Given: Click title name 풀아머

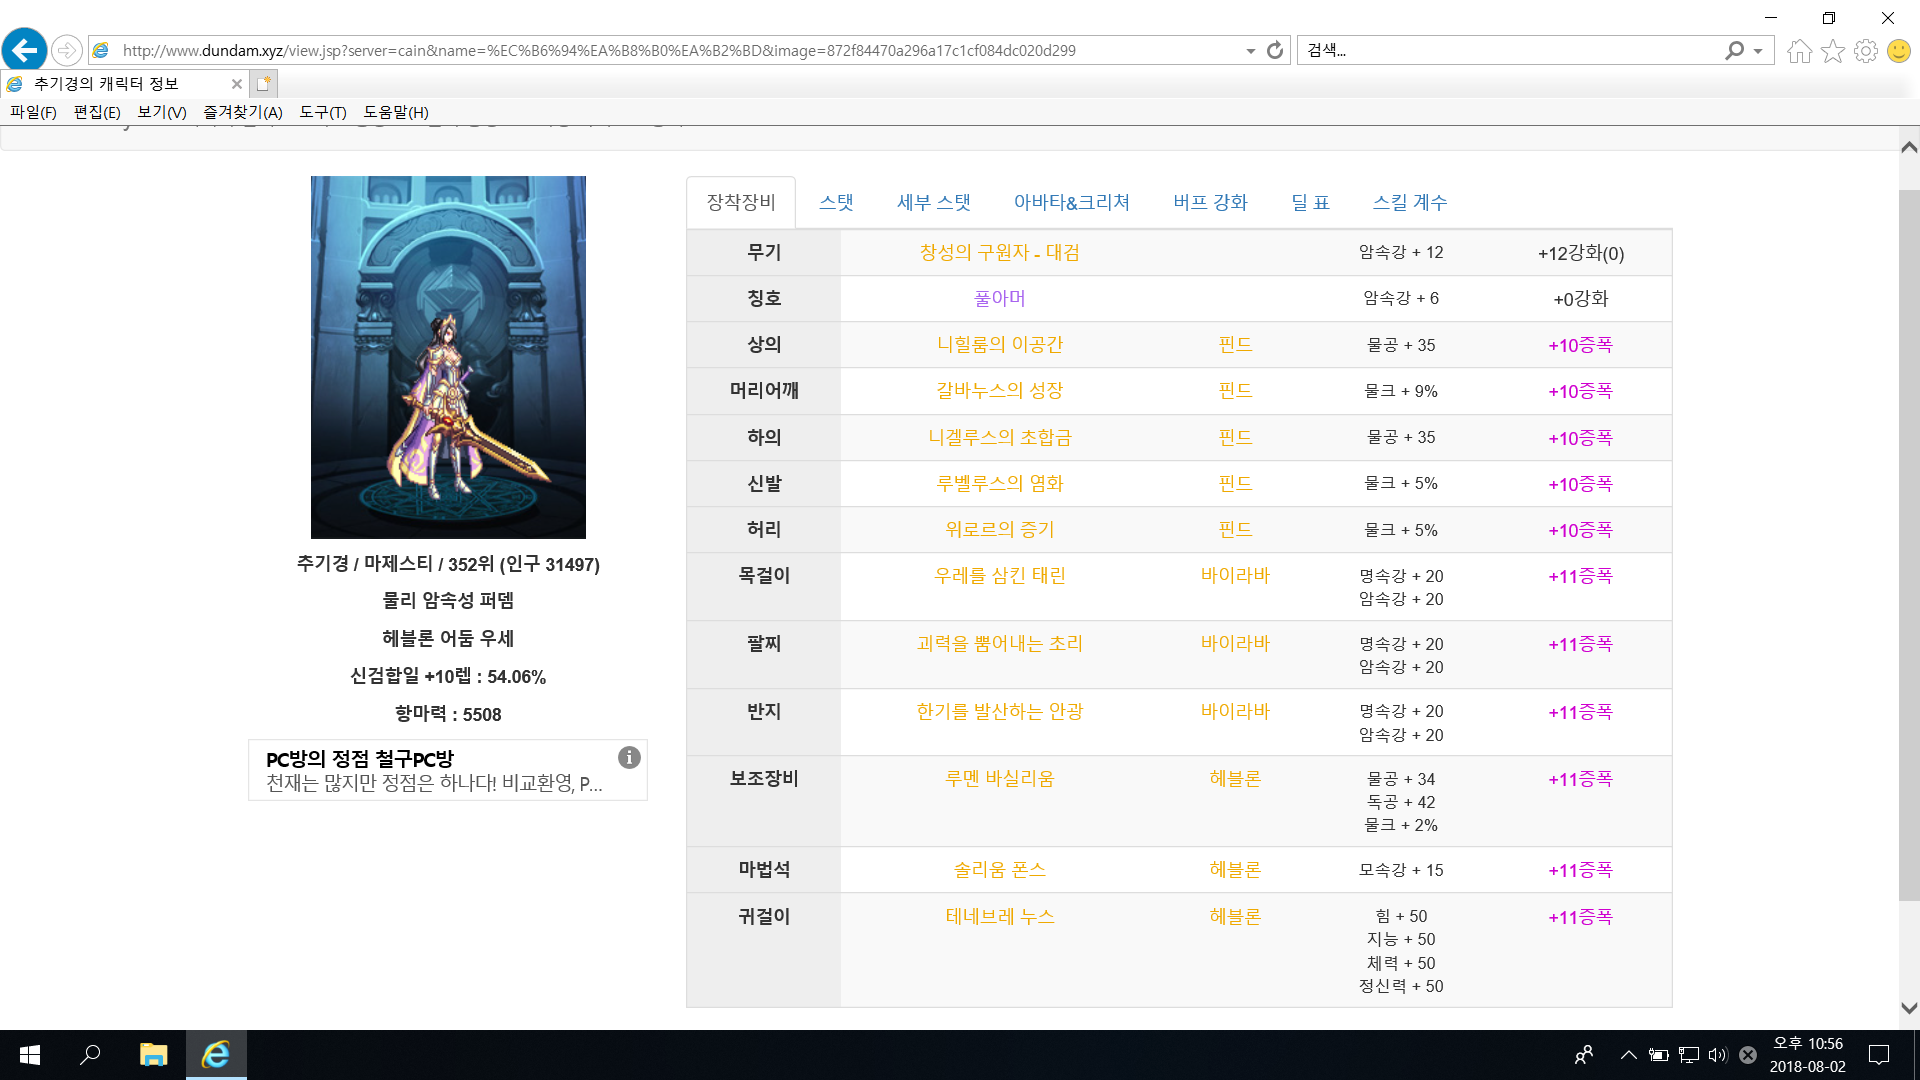Looking at the screenshot, I should point(1000,298).
